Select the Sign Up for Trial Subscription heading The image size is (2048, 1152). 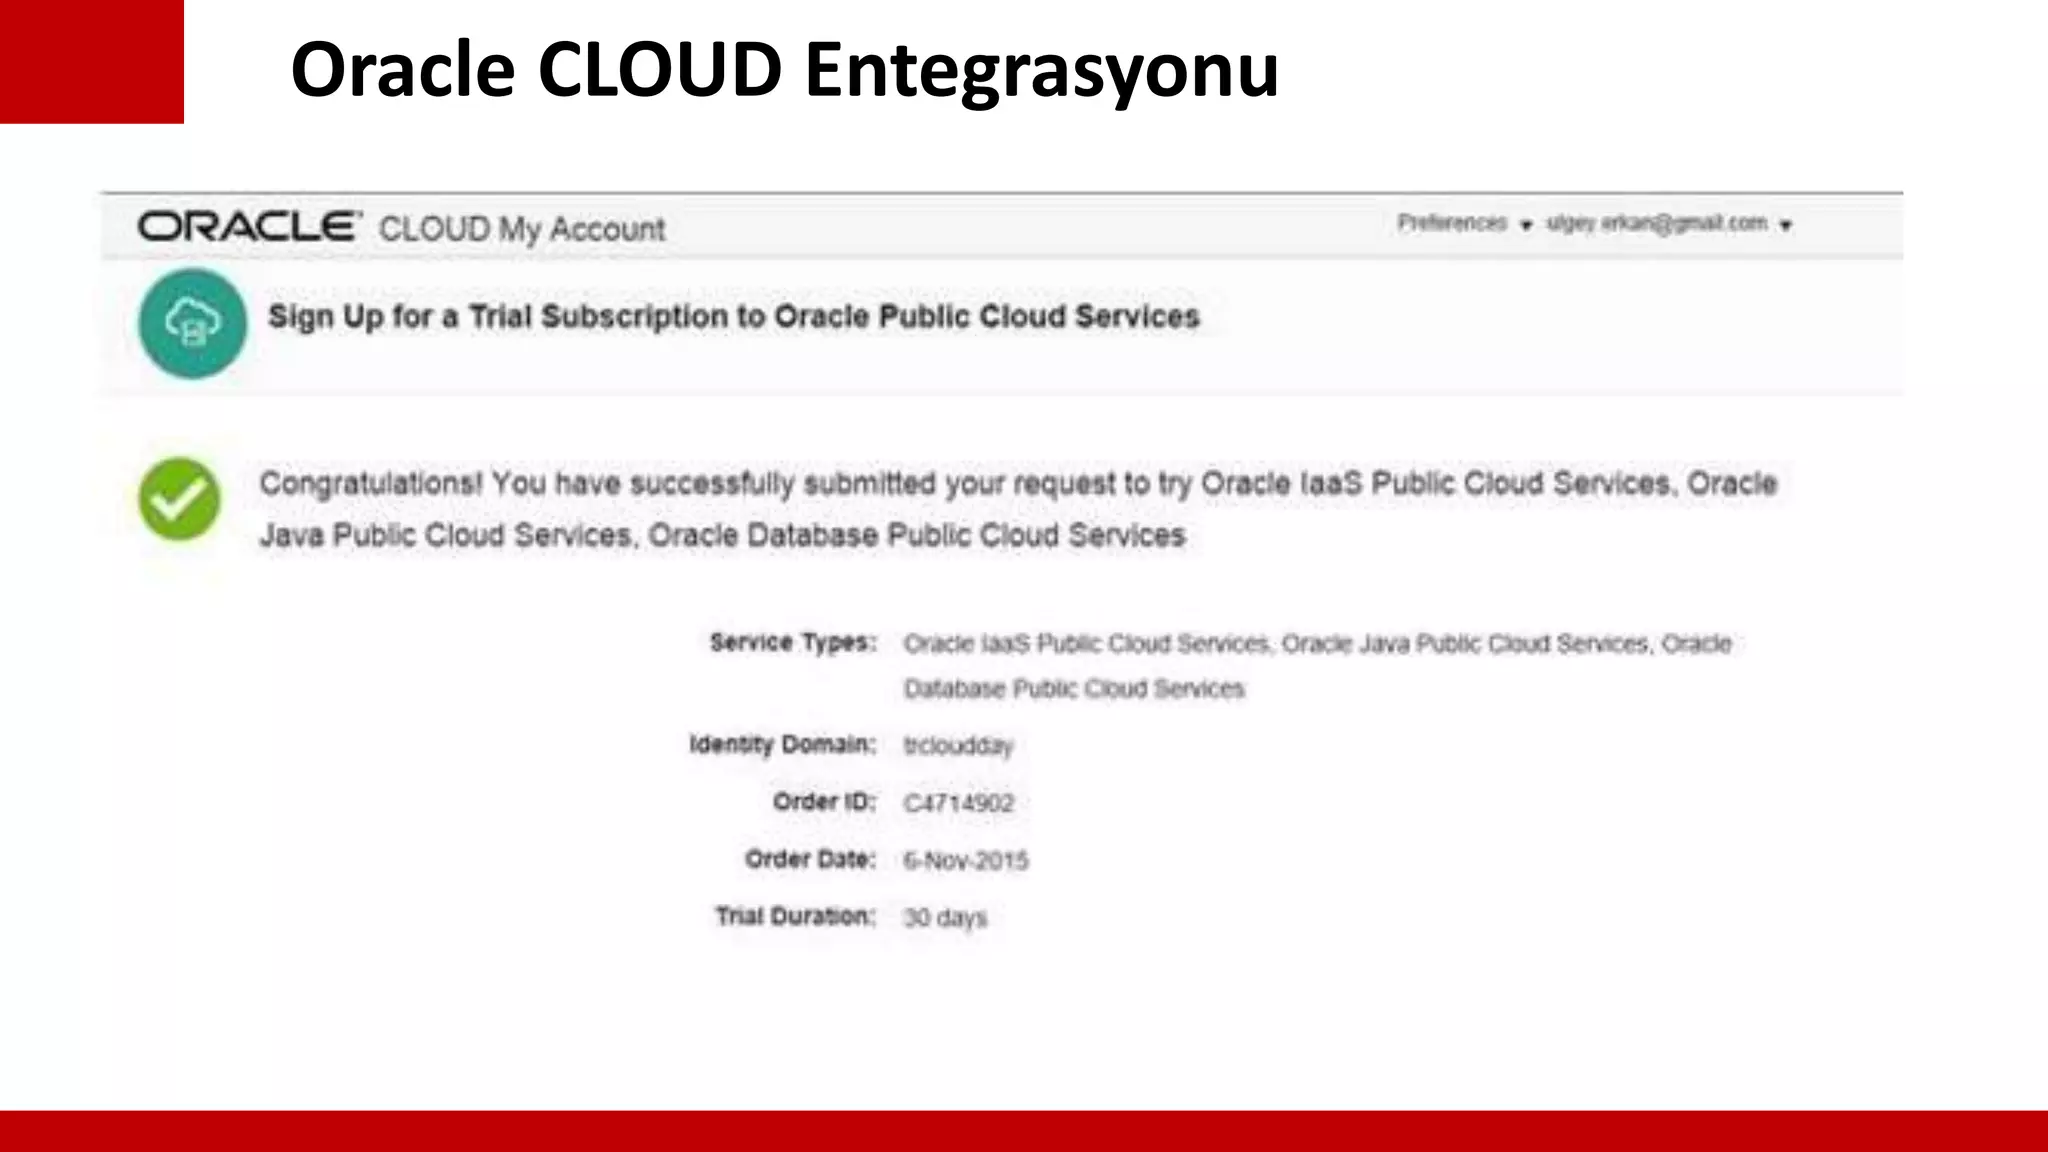(x=734, y=317)
